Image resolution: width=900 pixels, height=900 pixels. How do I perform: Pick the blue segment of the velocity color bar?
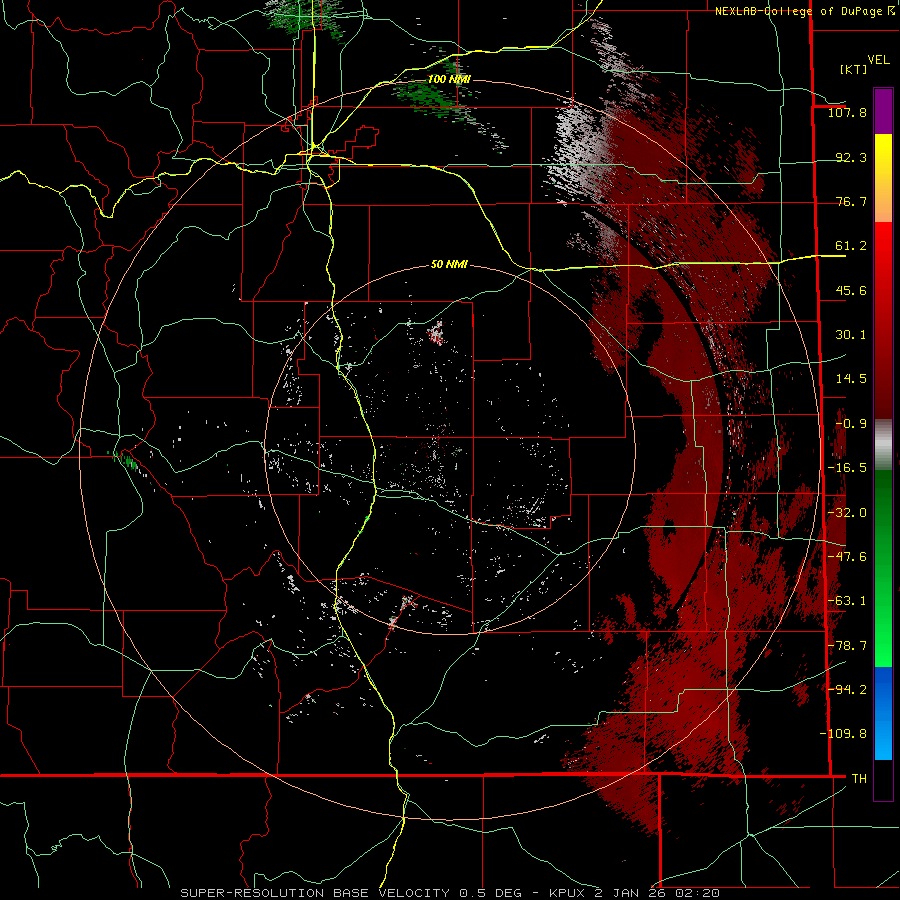883,713
